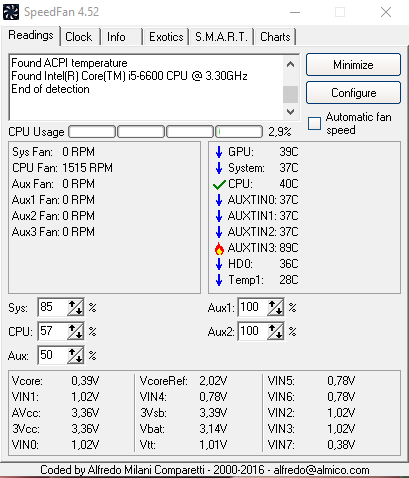The image size is (409, 478).
Task: Click the flame icon next to AUXTIN3
Action: (x=219, y=248)
